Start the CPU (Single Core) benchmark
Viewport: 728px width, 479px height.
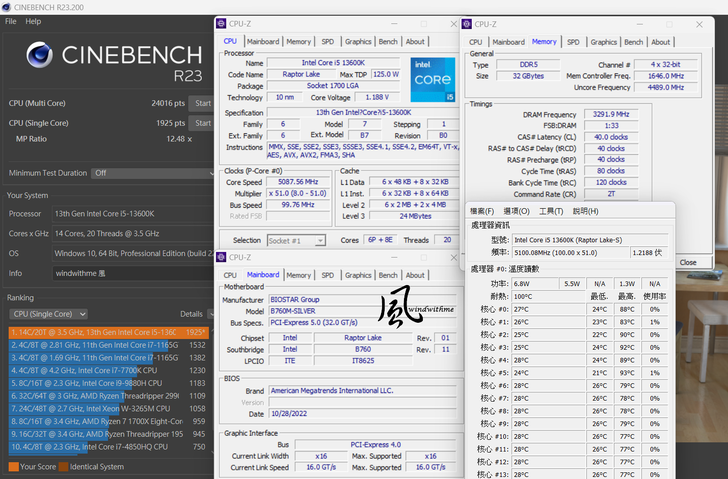[203, 123]
